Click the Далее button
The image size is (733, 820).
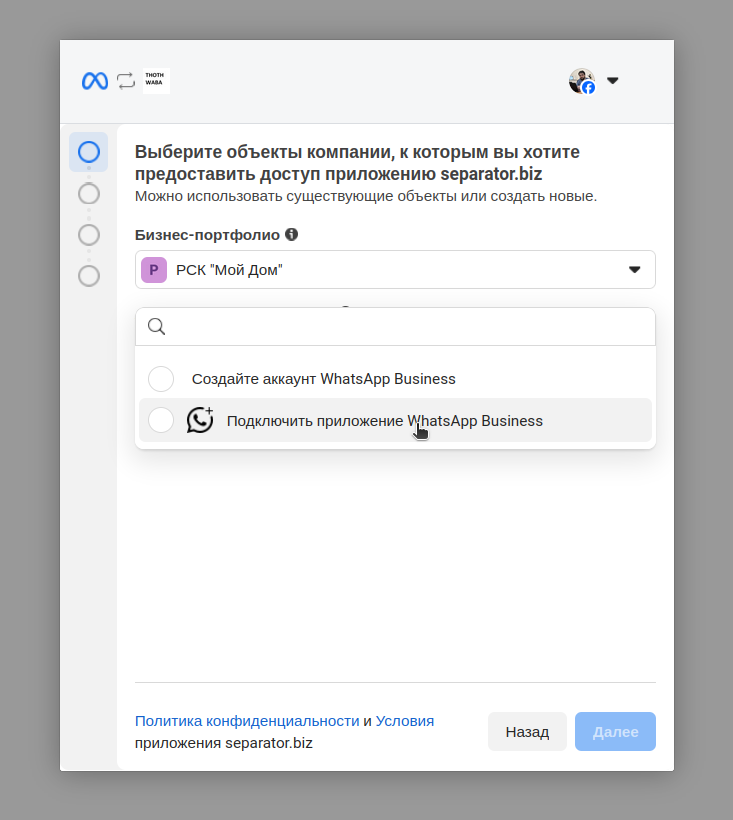615,732
